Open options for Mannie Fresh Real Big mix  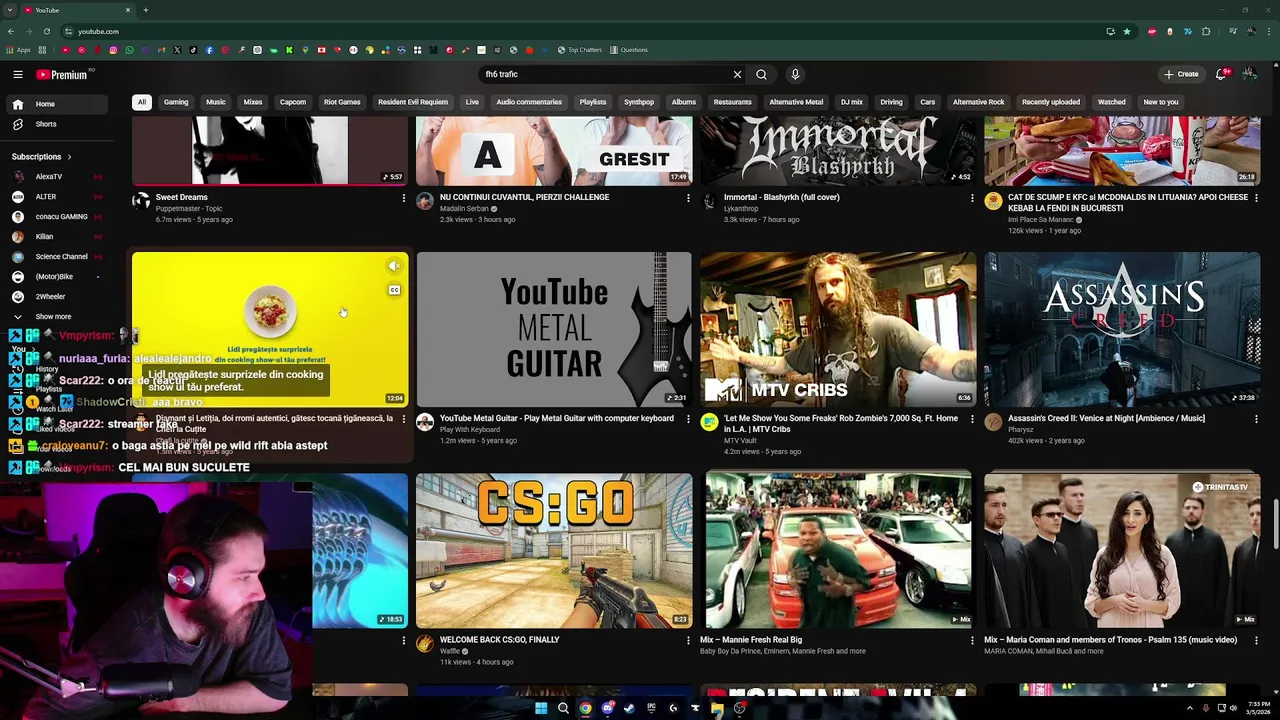pyautogui.click(x=971, y=640)
